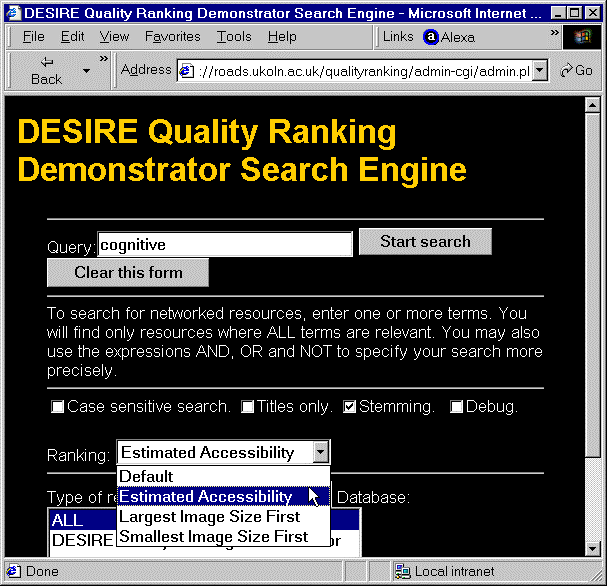Choose Largest Image Size First option
The image size is (607, 586).
coord(209,517)
